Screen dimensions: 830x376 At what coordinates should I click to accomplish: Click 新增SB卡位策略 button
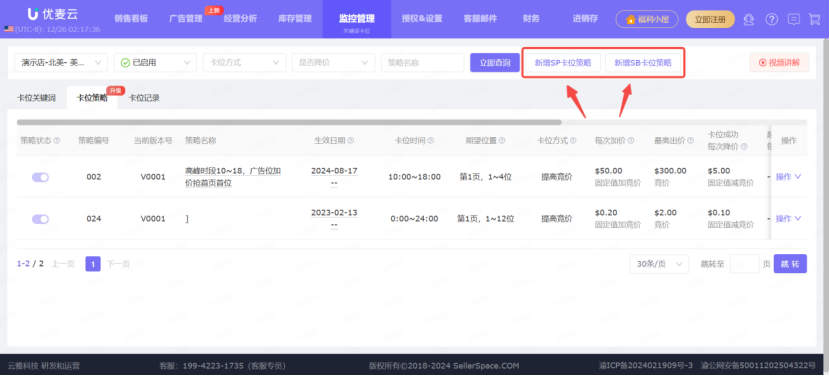click(x=643, y=62)
